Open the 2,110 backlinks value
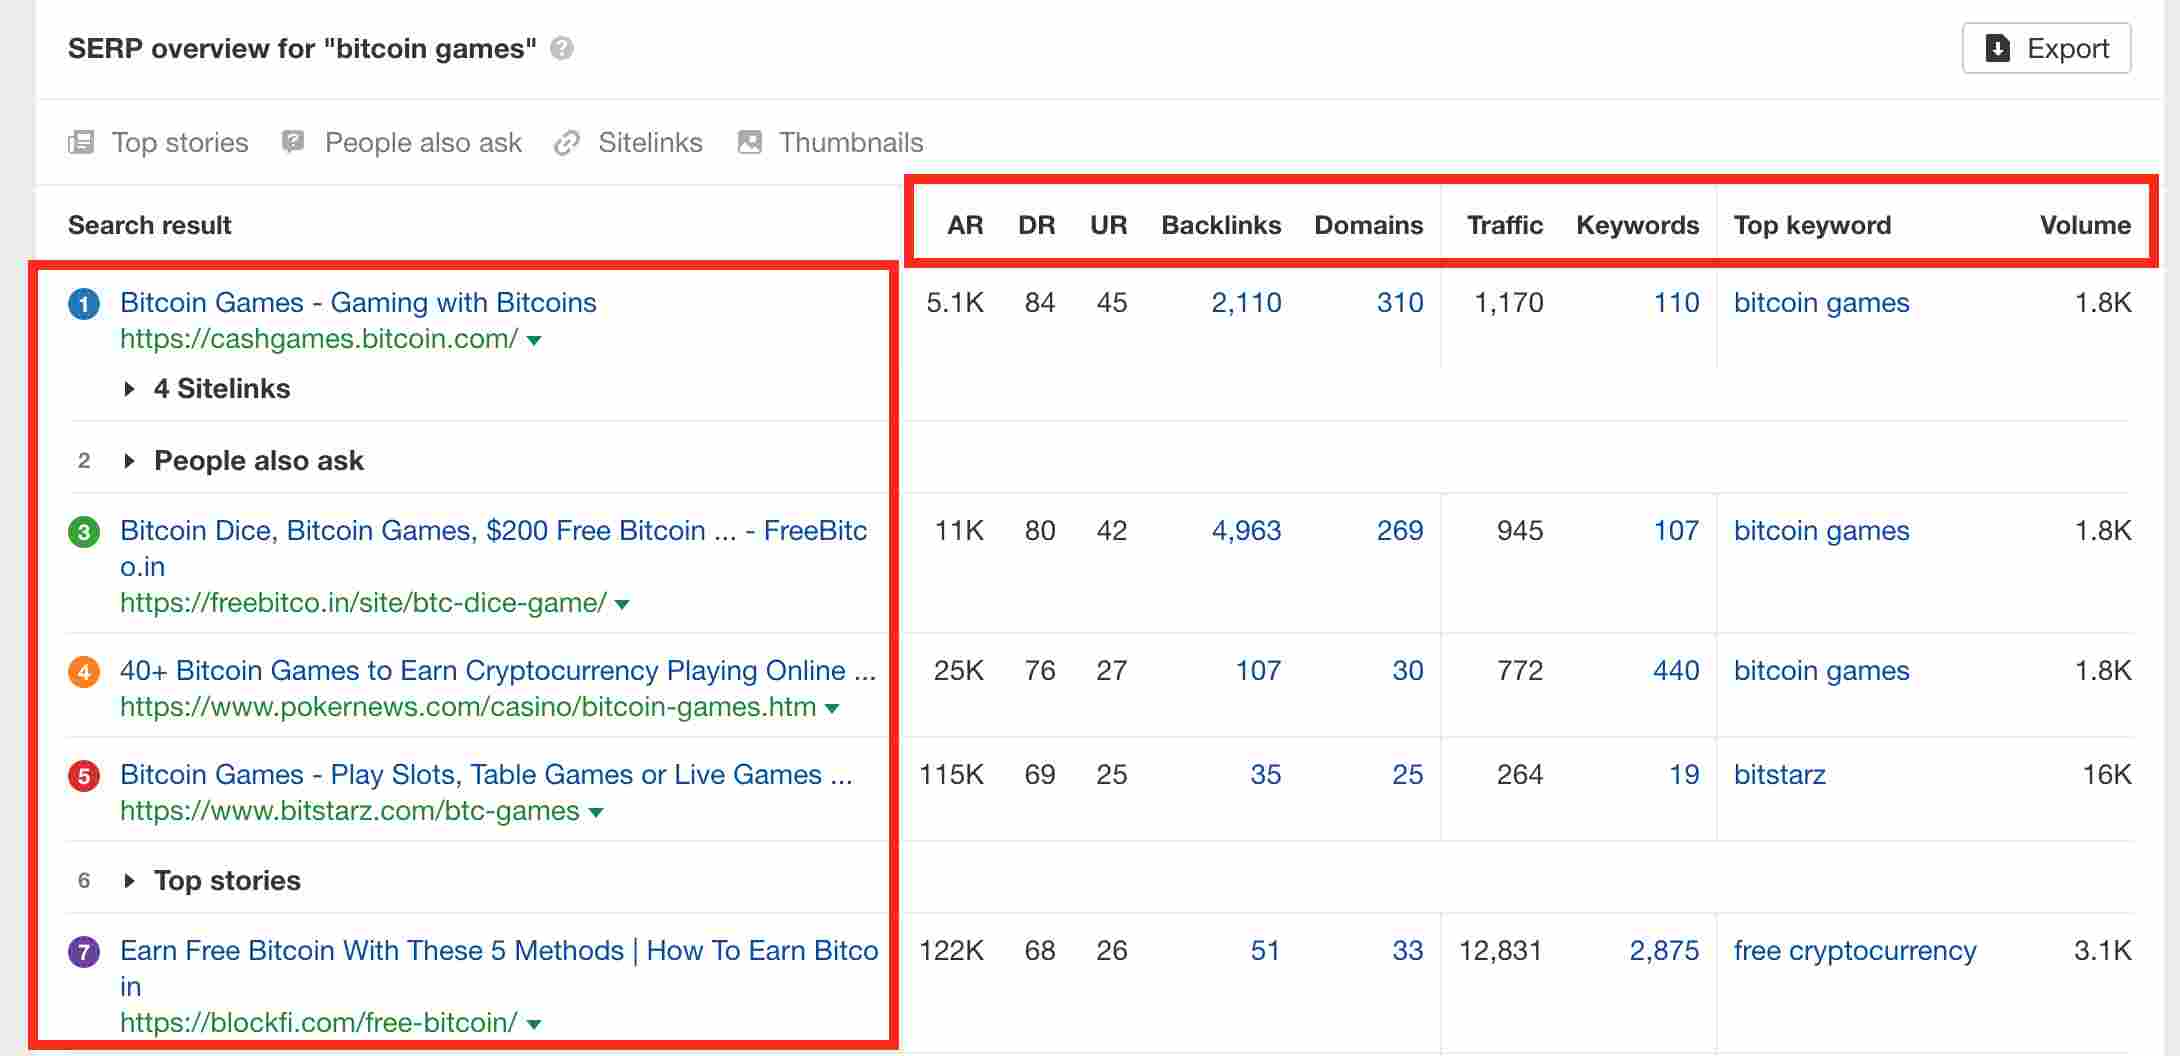The height and width of the screenshot is (1056, 2180). [1246, 302]
